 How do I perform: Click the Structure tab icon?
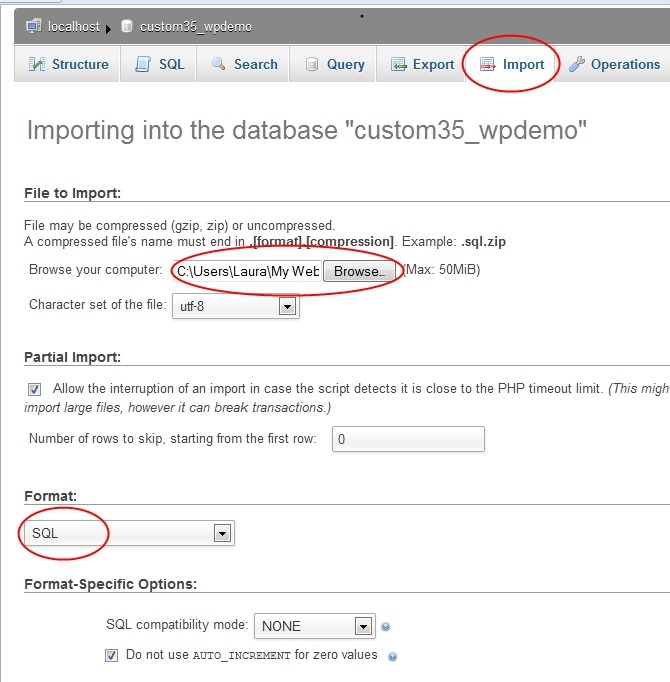(x=37, y=64)
